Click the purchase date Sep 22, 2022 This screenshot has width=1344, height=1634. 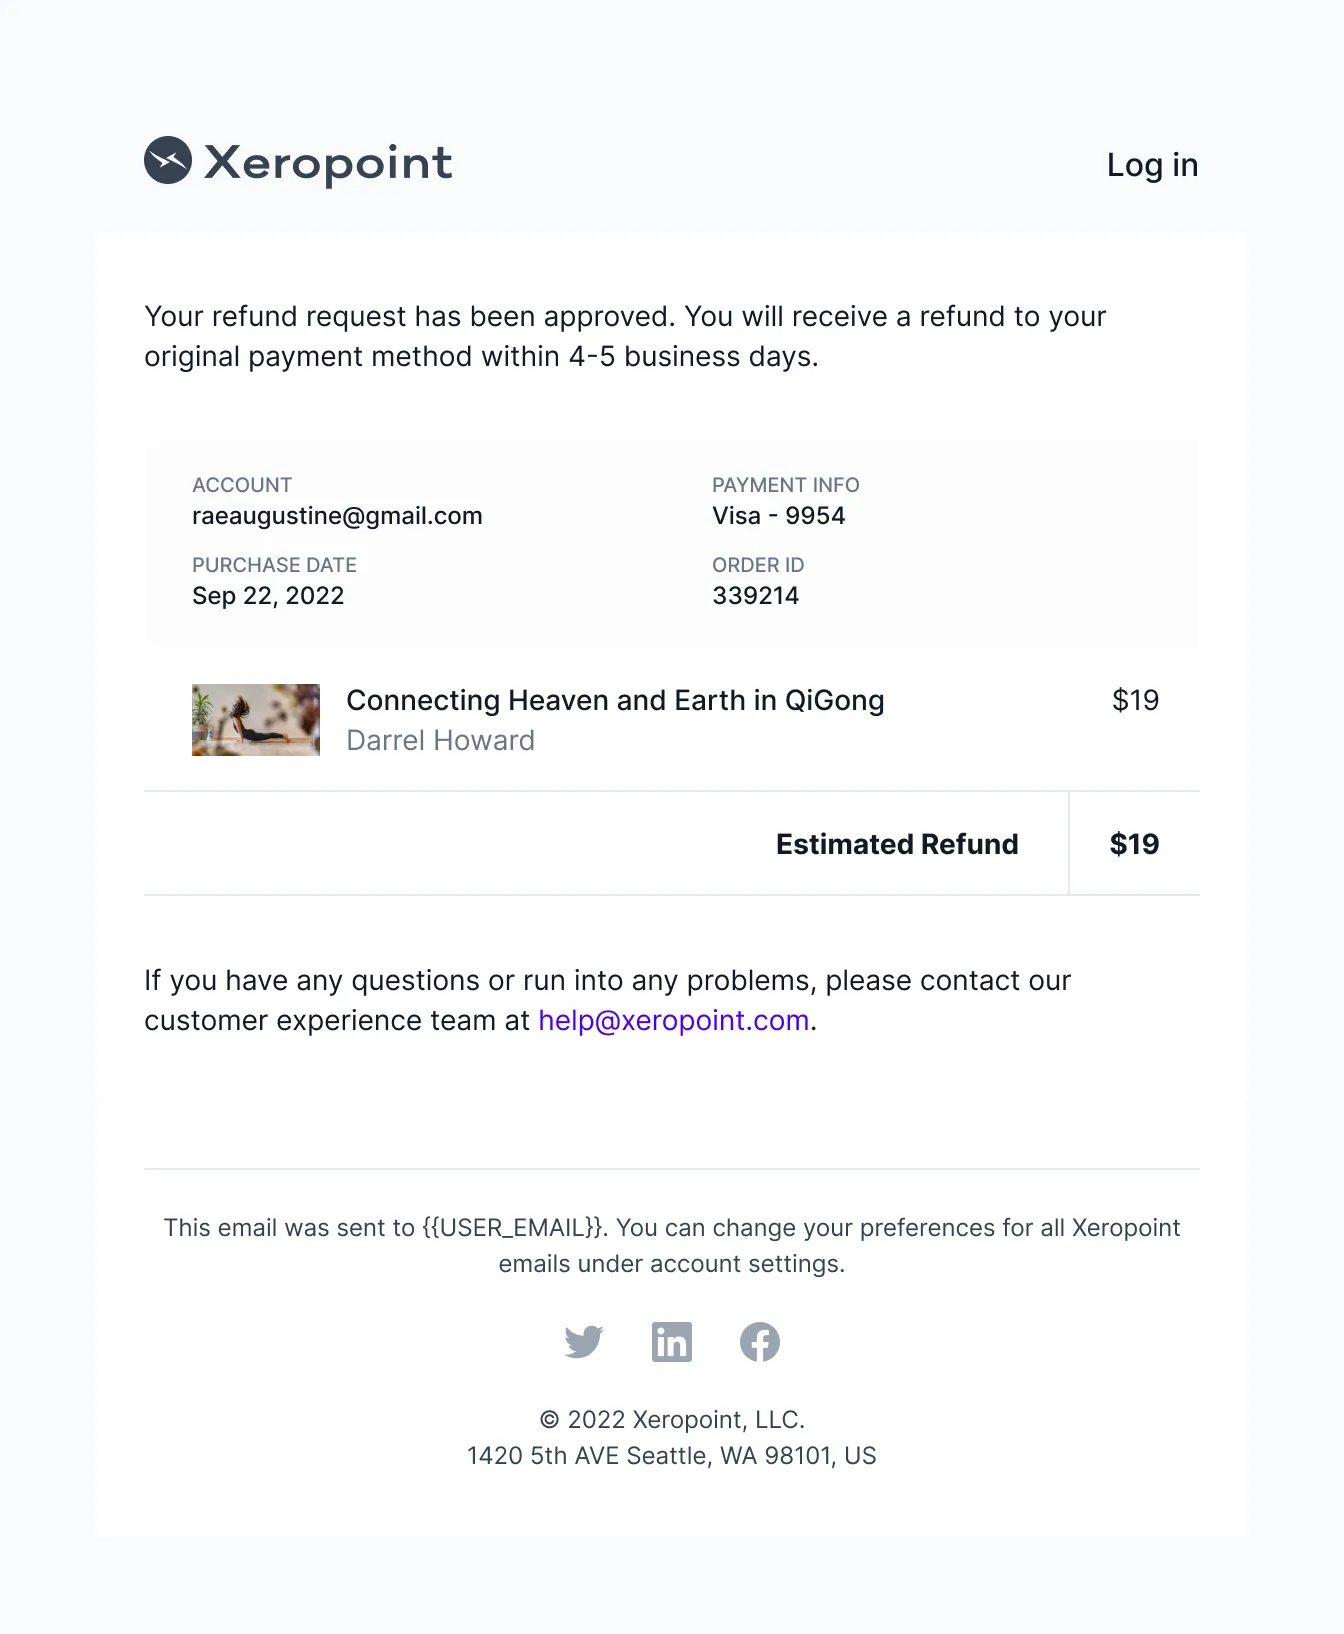[268, 596]
